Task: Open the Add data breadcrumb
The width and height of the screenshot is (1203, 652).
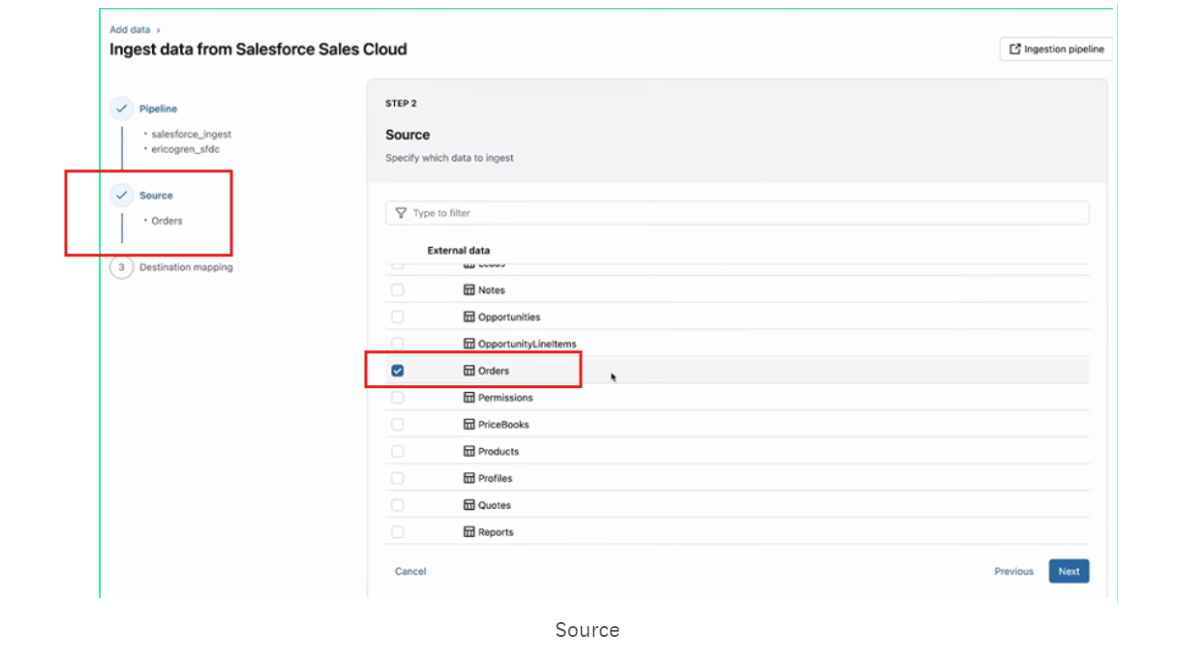Action: tap(129, 29)
